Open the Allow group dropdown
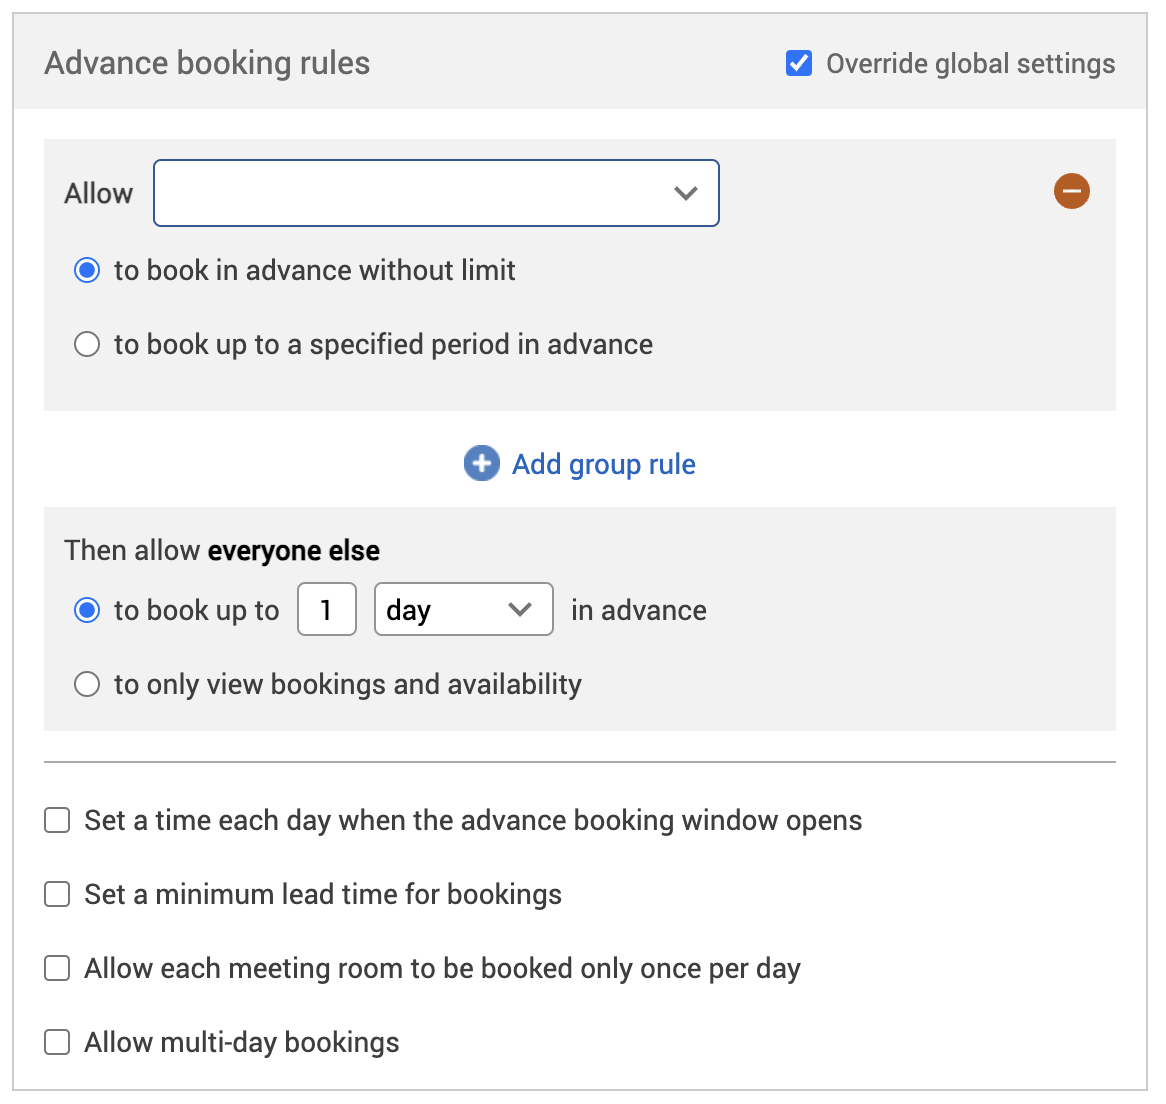The height and width of the screenshot is (1104, 1166). pos(435,193)
